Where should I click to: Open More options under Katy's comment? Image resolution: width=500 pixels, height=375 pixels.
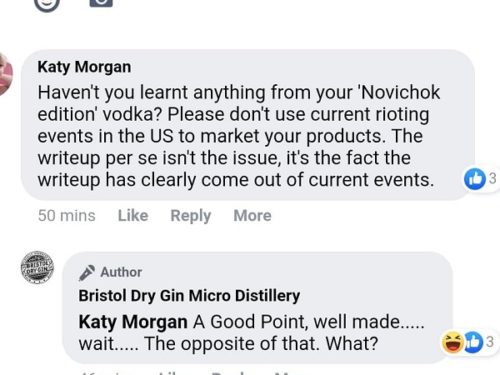coord(252,215)
